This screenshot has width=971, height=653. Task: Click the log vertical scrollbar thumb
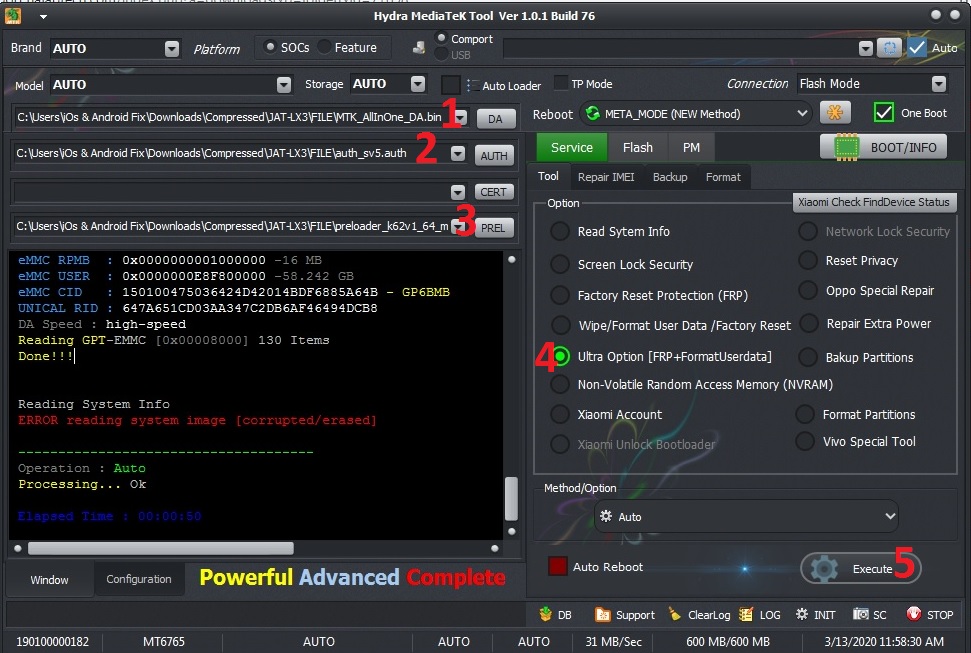click(512, 498)
